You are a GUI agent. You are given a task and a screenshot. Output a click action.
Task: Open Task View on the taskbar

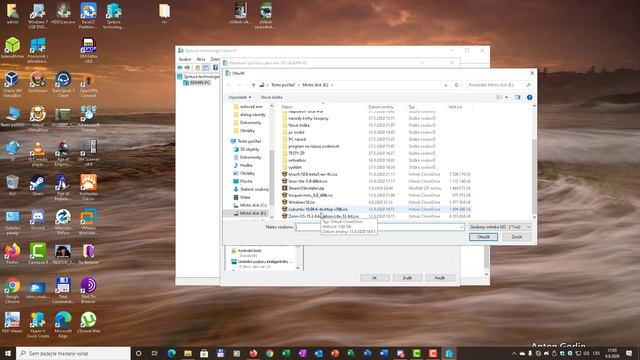point(154,353)
